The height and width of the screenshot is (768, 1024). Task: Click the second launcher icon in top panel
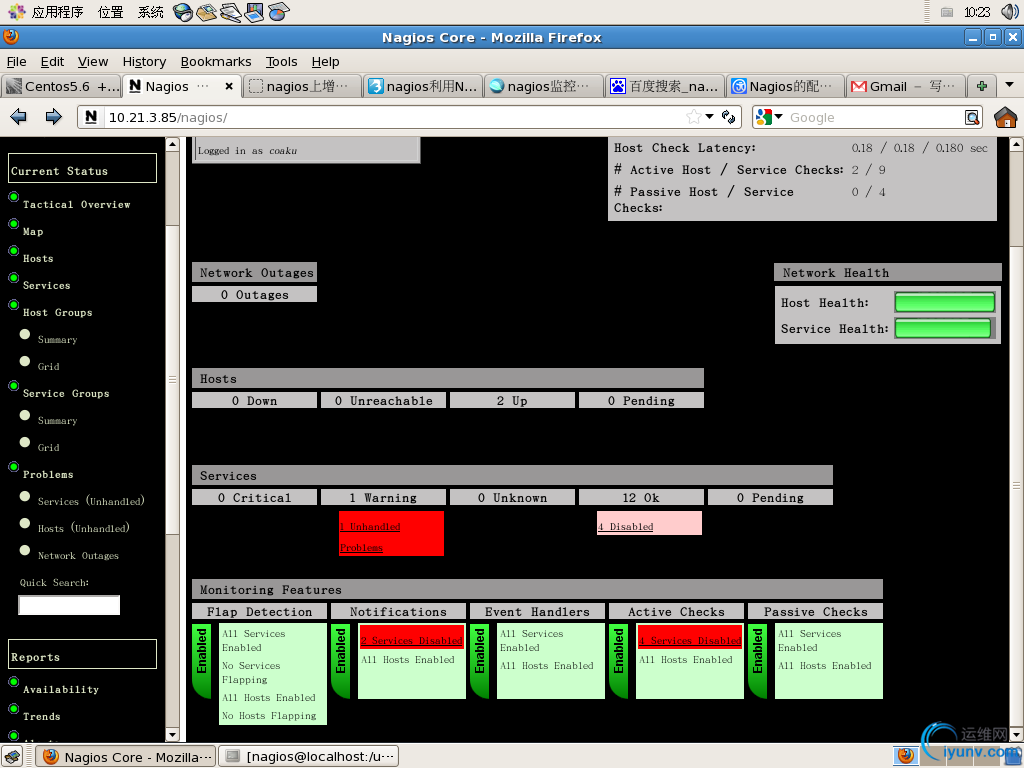point(206,12)
